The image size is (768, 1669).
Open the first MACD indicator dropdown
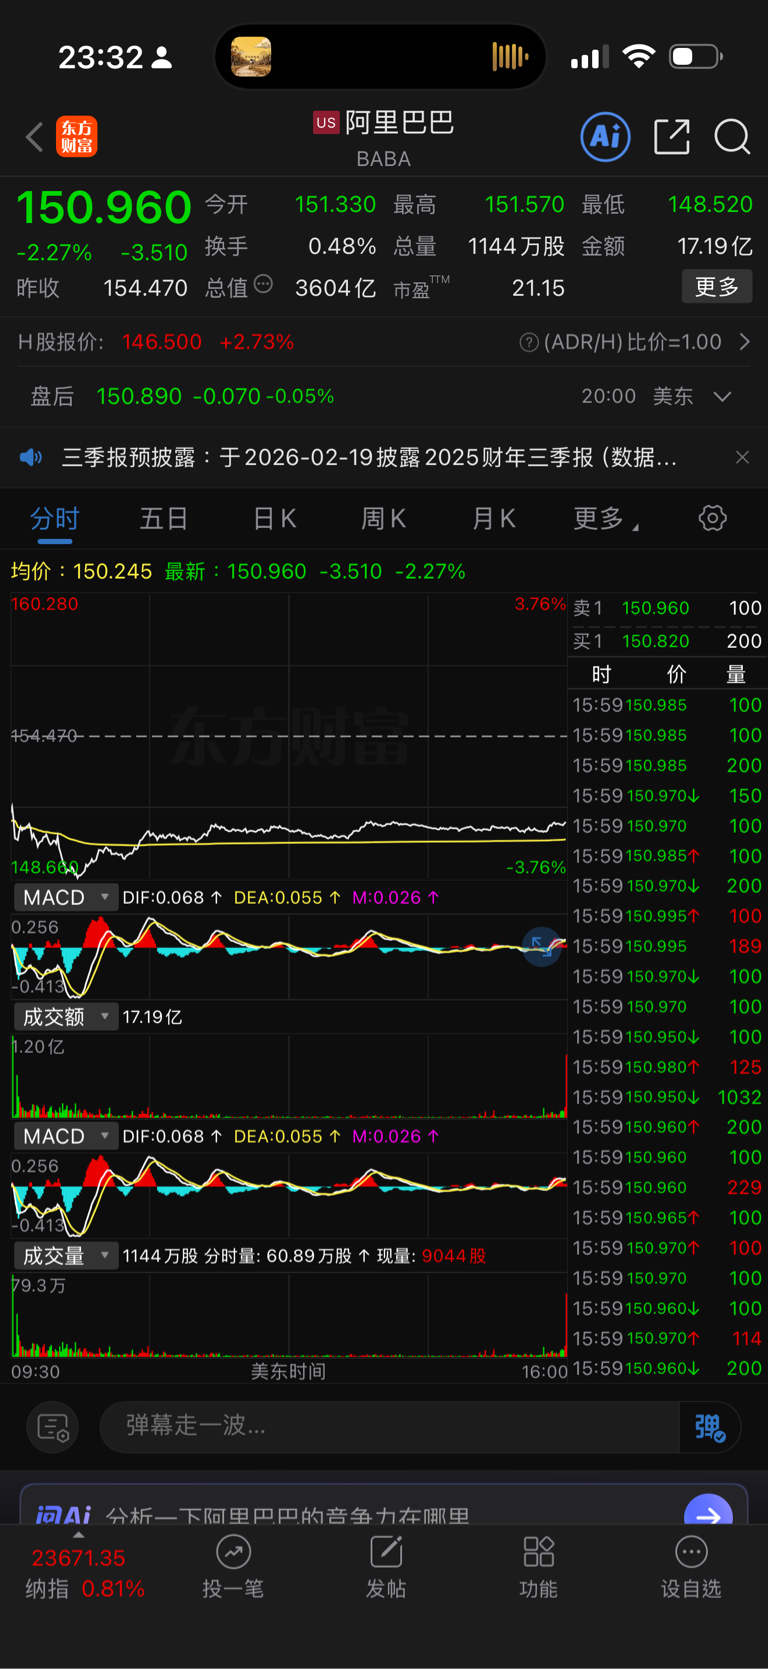point(65,897)
